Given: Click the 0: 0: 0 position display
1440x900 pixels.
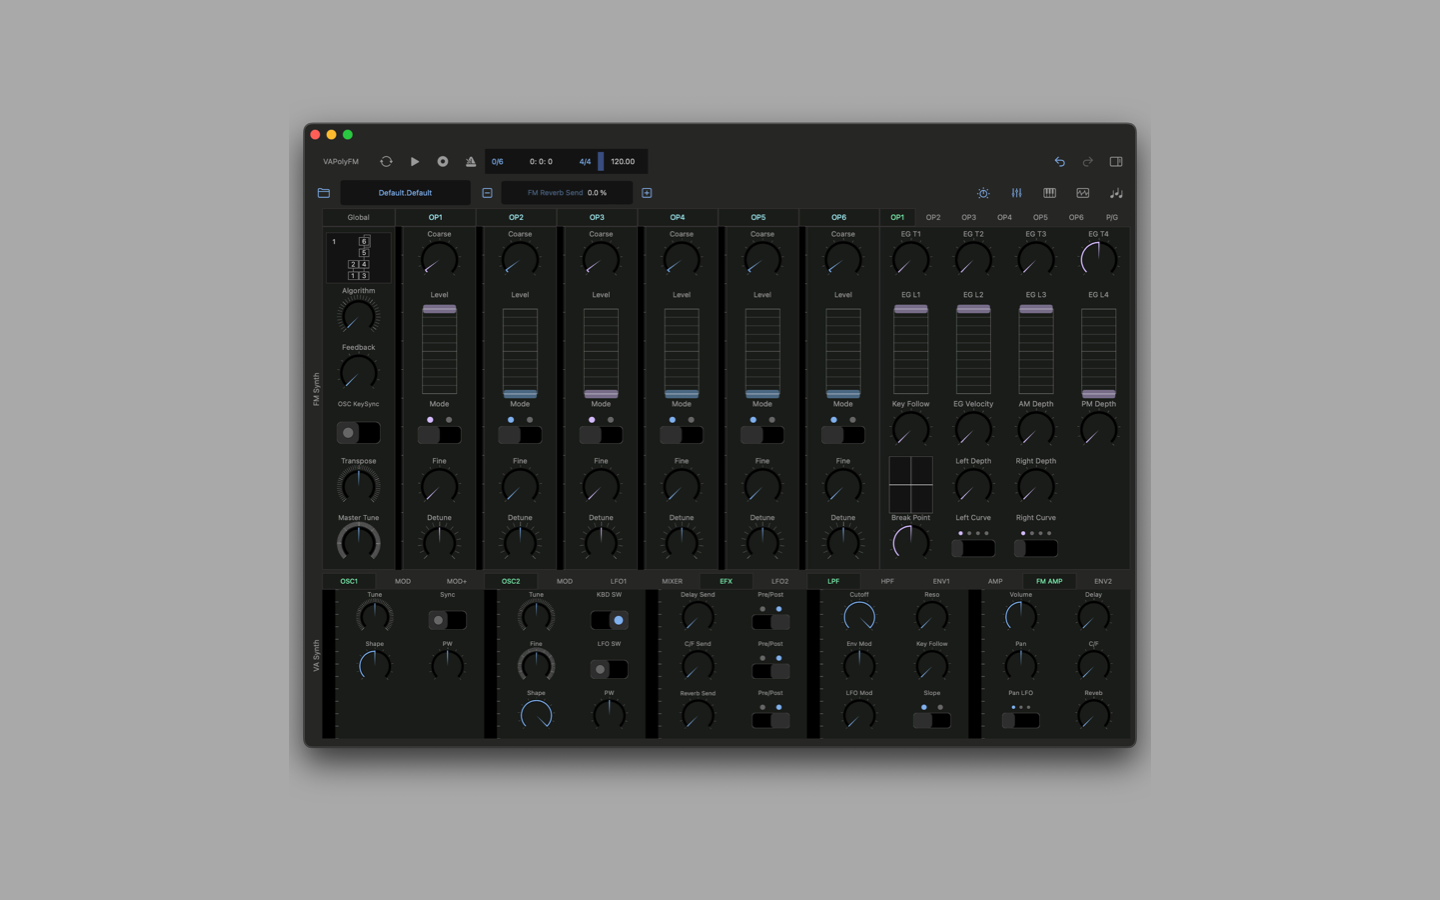Looking at the screenshot, I should tap(541, 161).
